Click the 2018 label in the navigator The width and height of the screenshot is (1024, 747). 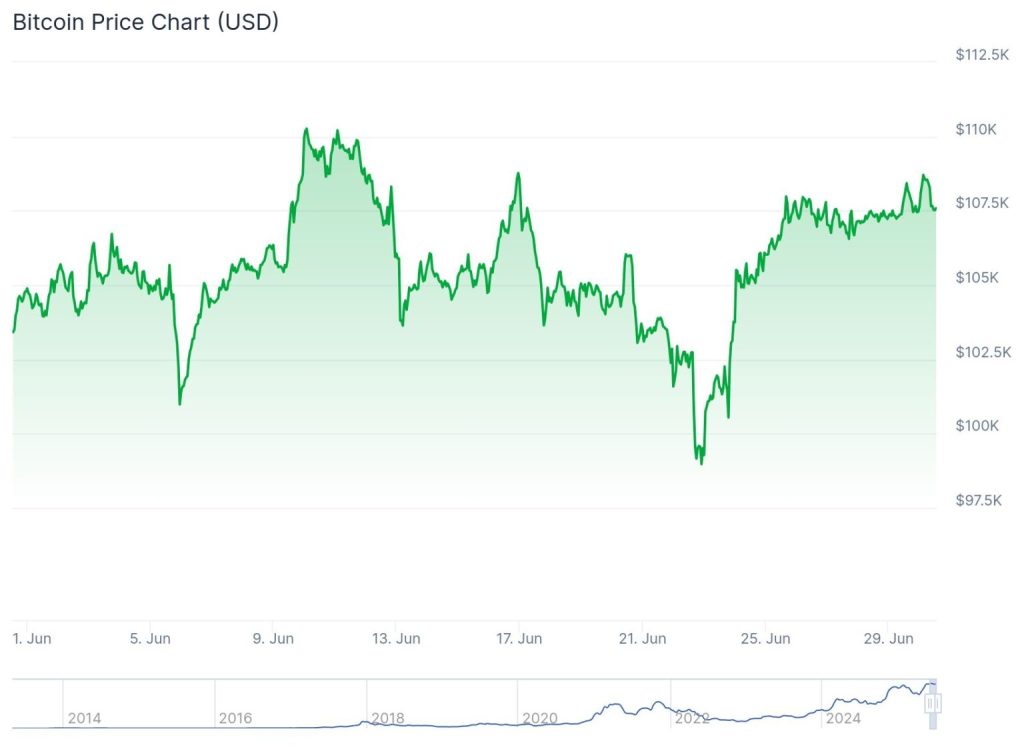pyautogui.click(x=387, y=718)
